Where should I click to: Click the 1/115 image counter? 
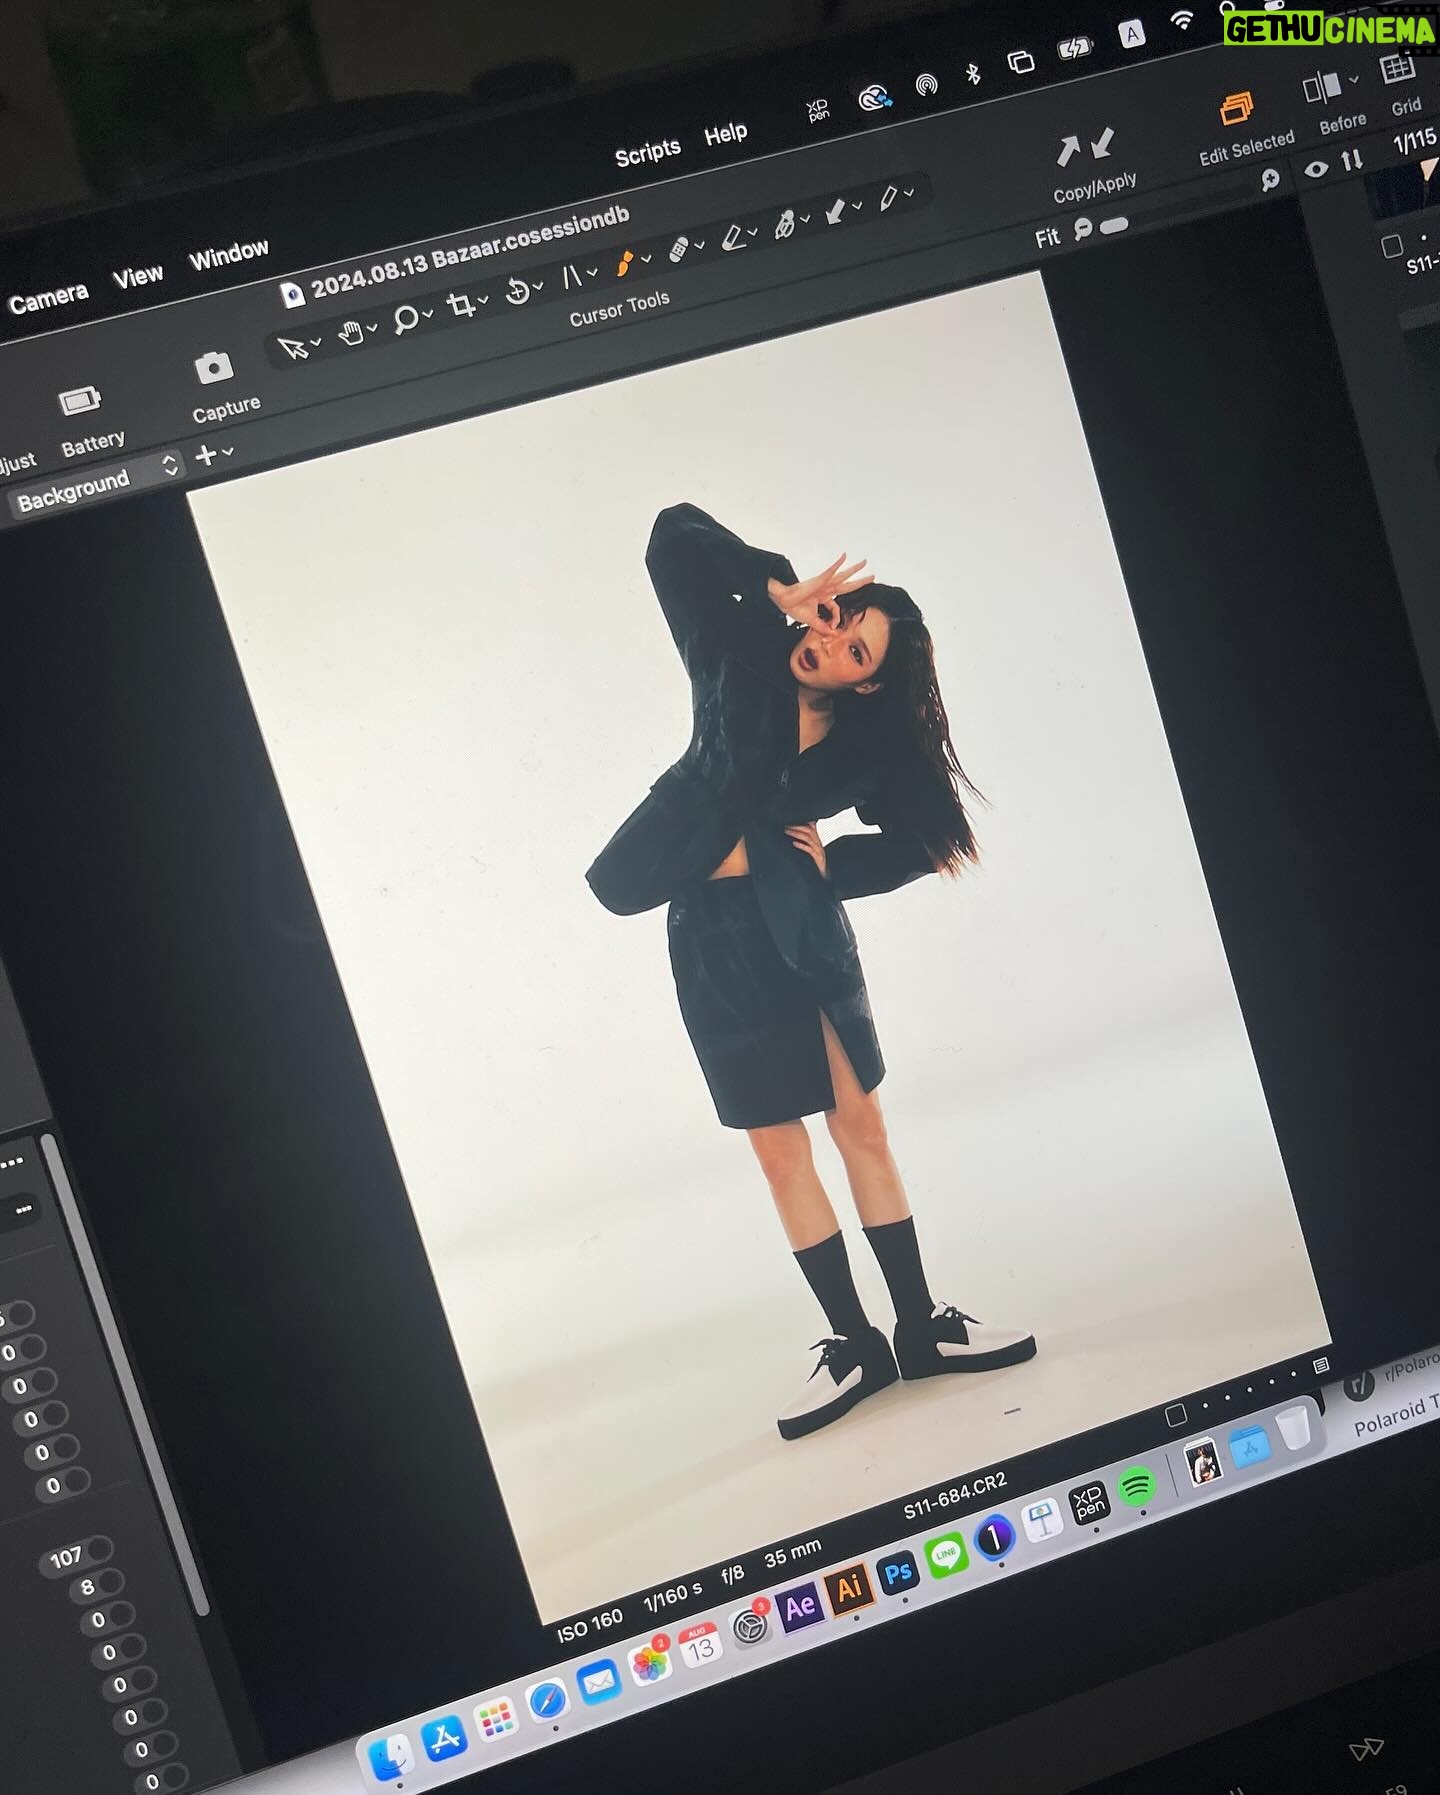point(1414,141)
